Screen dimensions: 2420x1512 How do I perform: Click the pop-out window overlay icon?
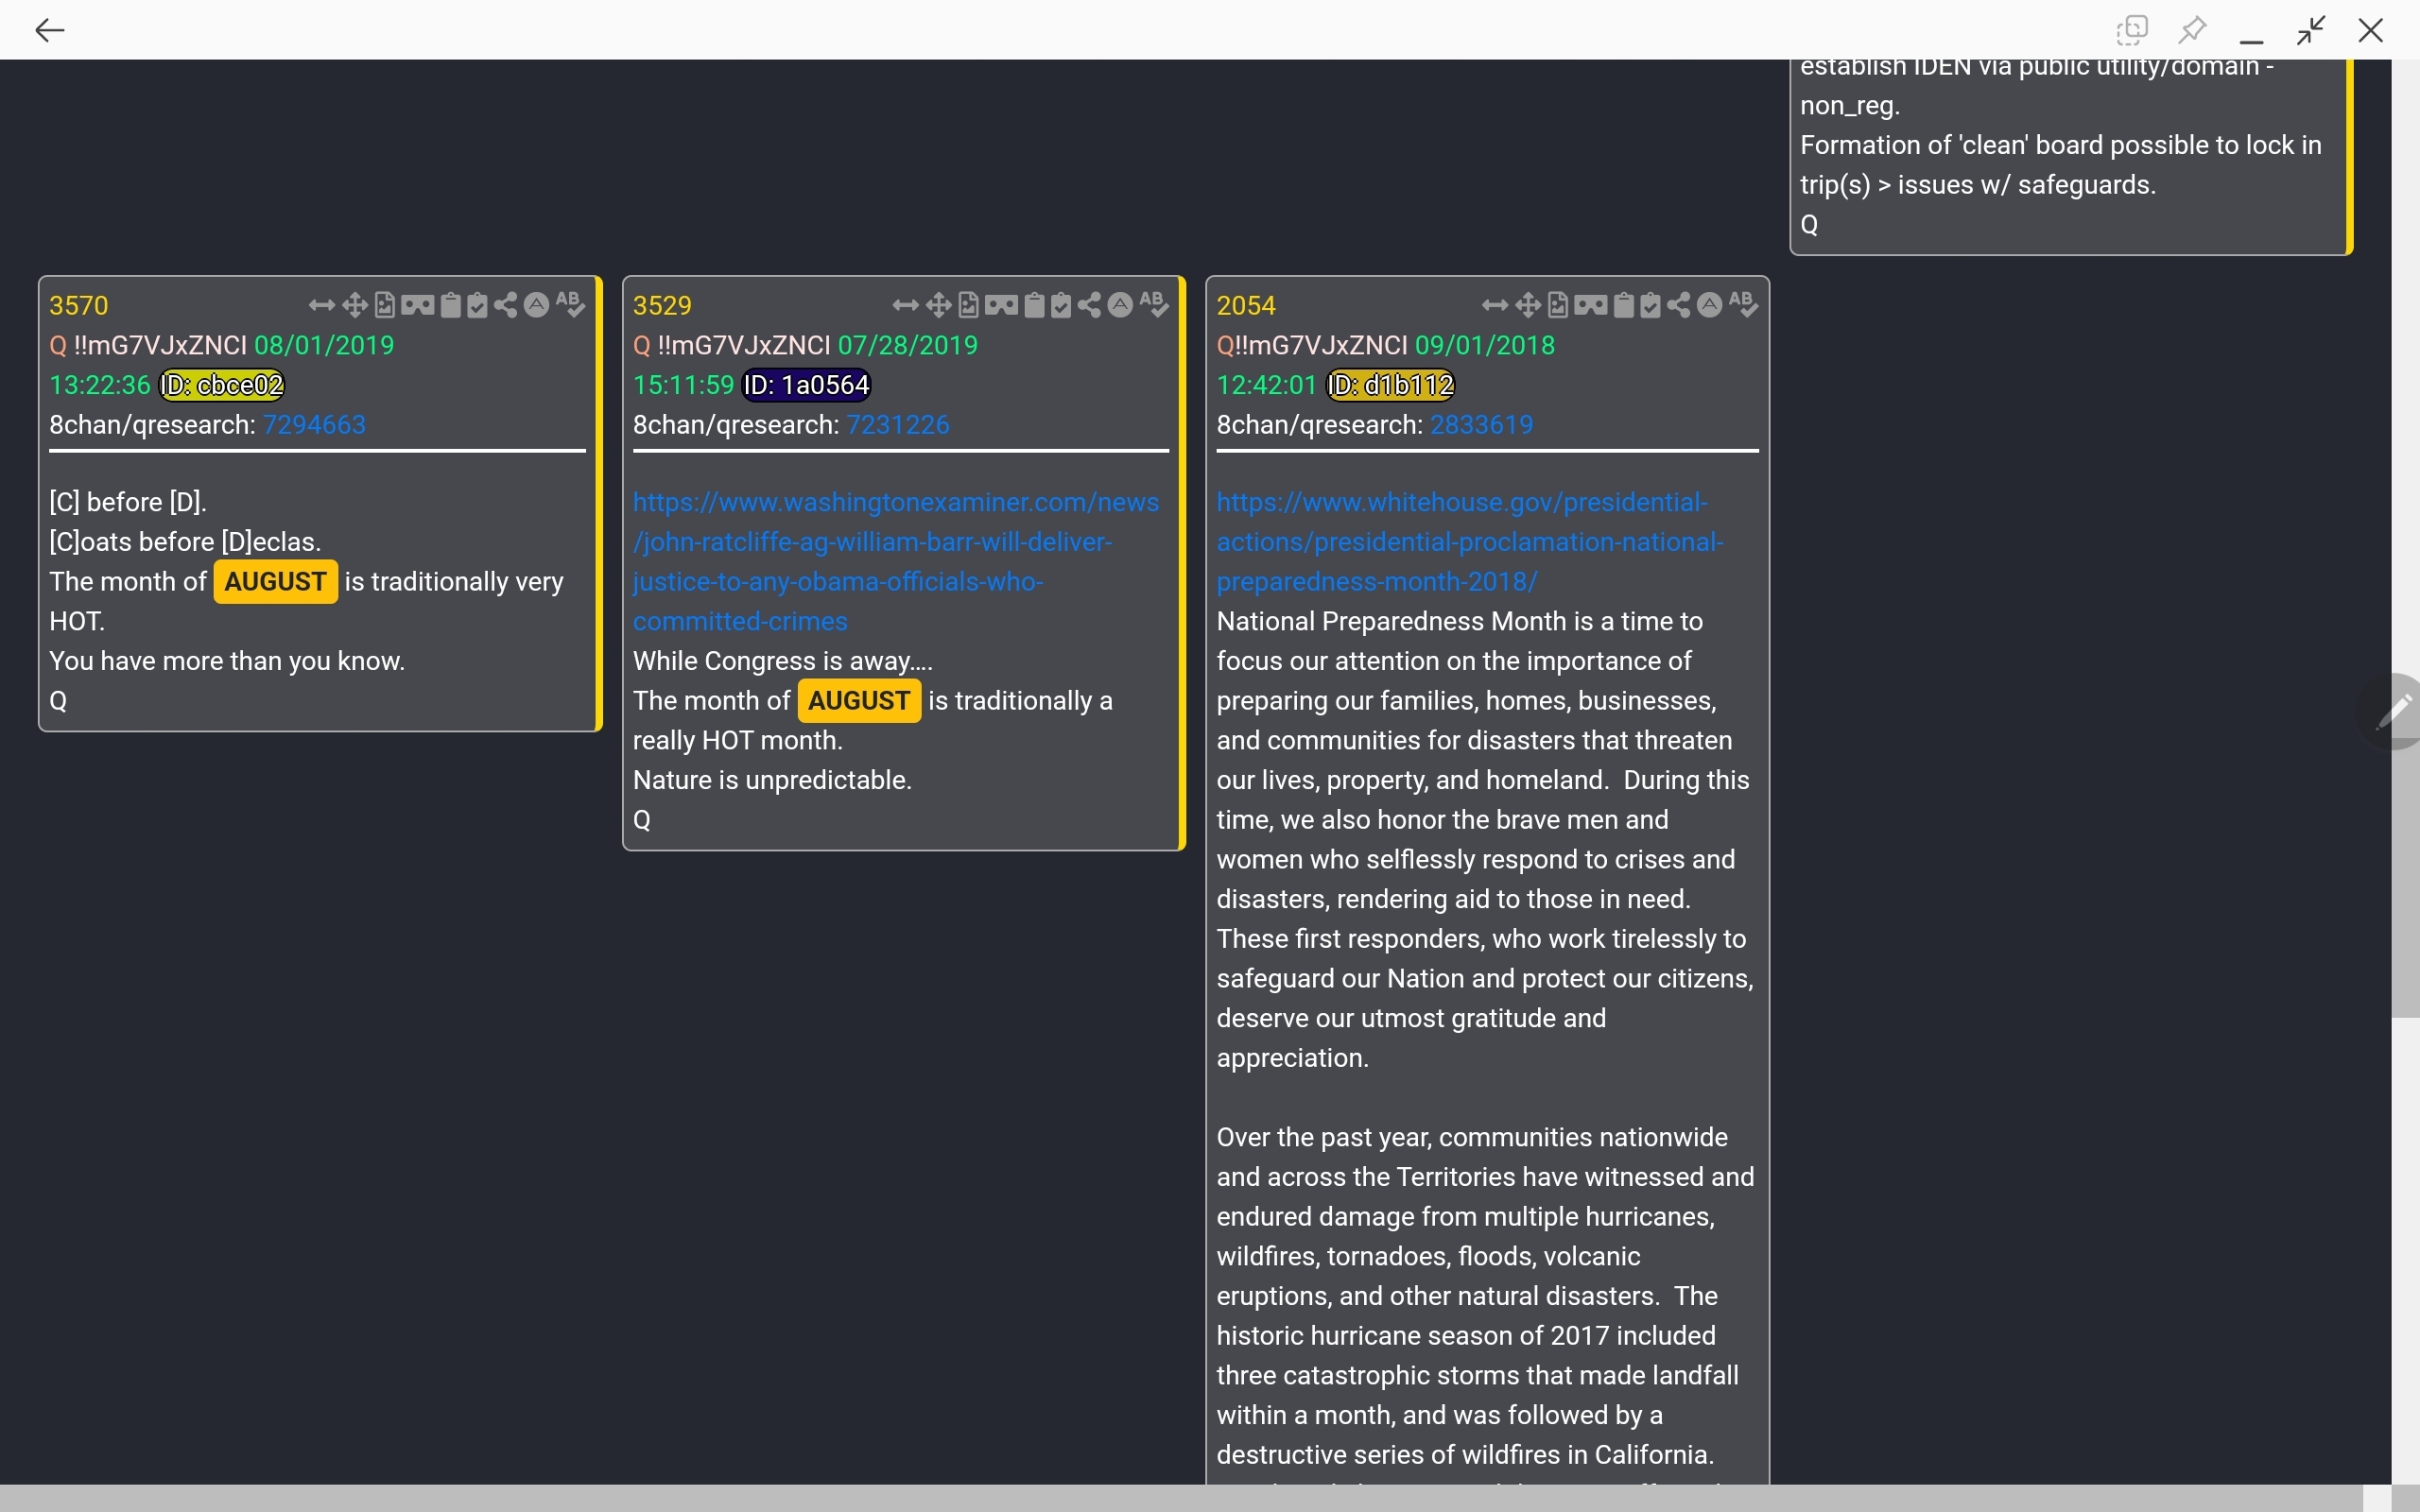2132,30
